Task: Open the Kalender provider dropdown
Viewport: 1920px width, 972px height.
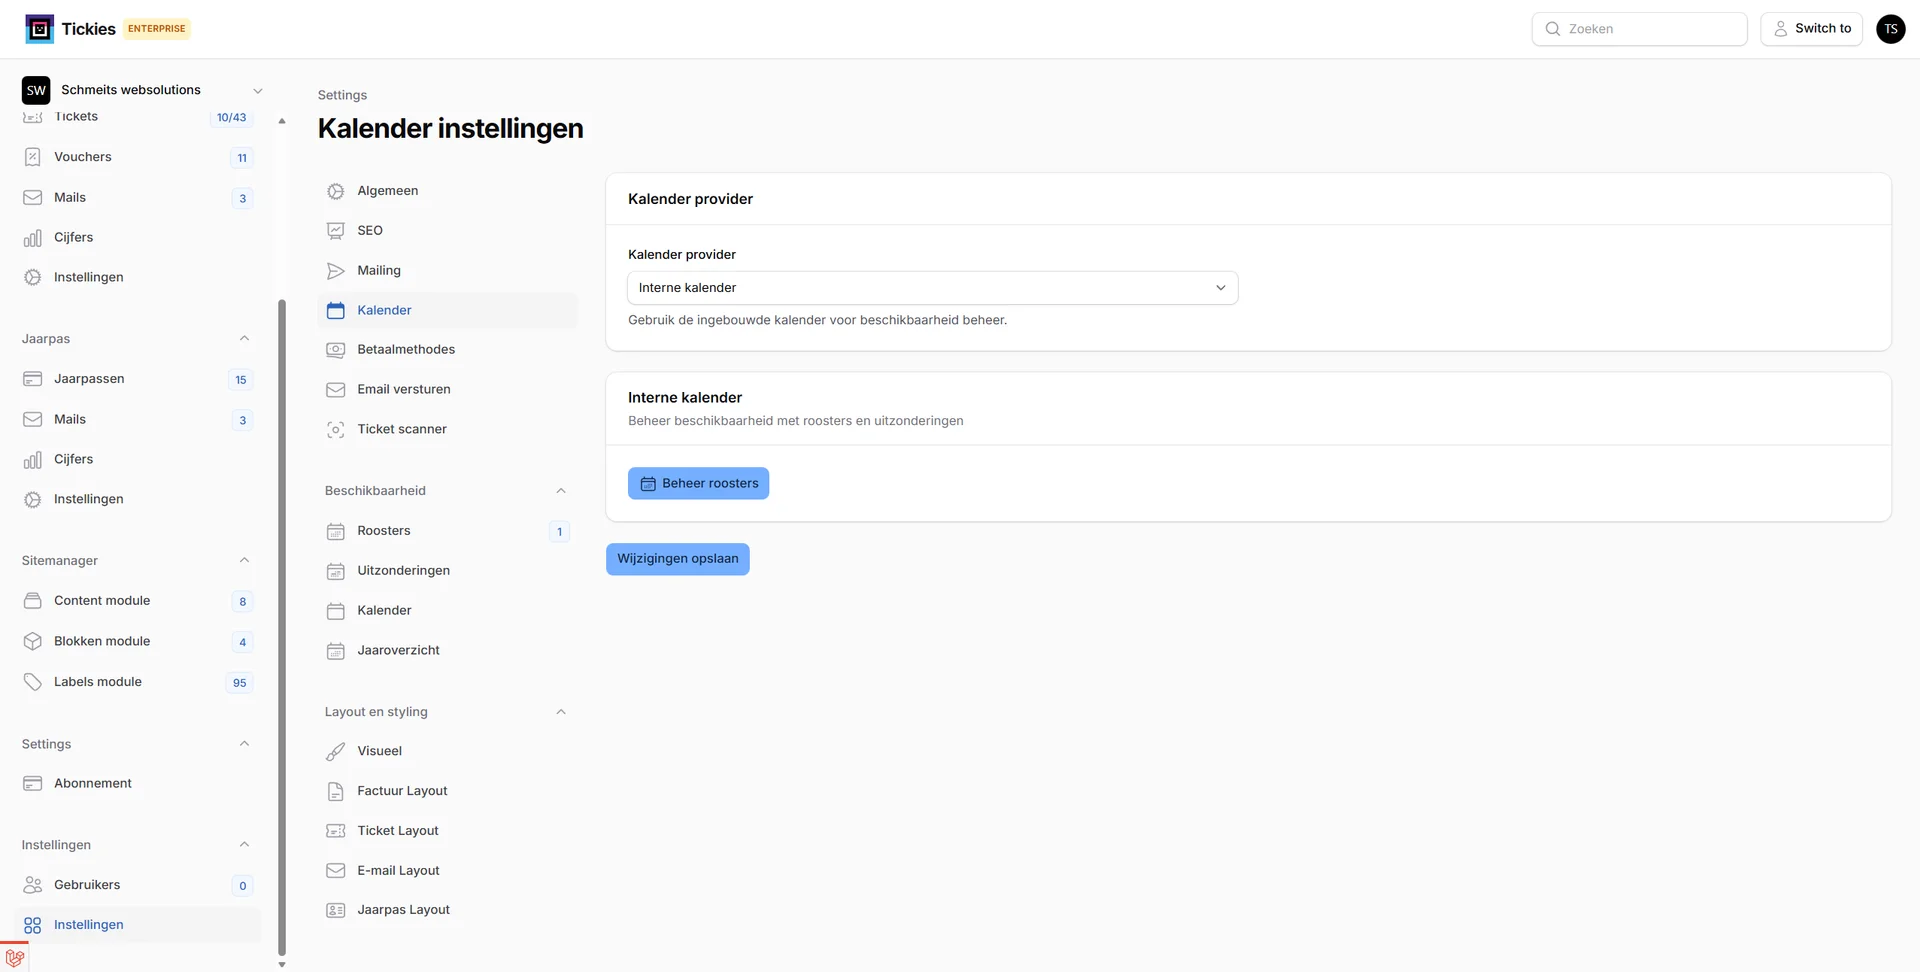Action: click(x=931, y=287)
